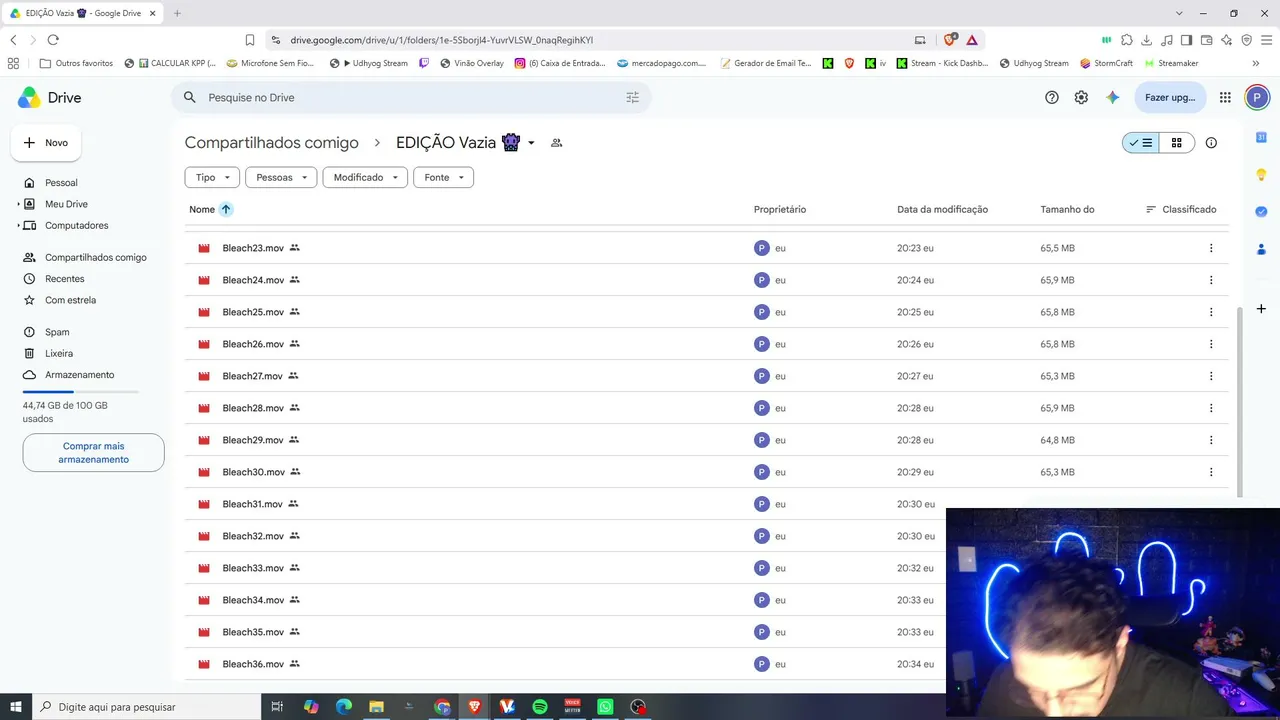Open Spotify from the taskbar
Image resolution: width=1280 pixels, height=720 pixels.
pyautogui.click(x=540, y=707)
